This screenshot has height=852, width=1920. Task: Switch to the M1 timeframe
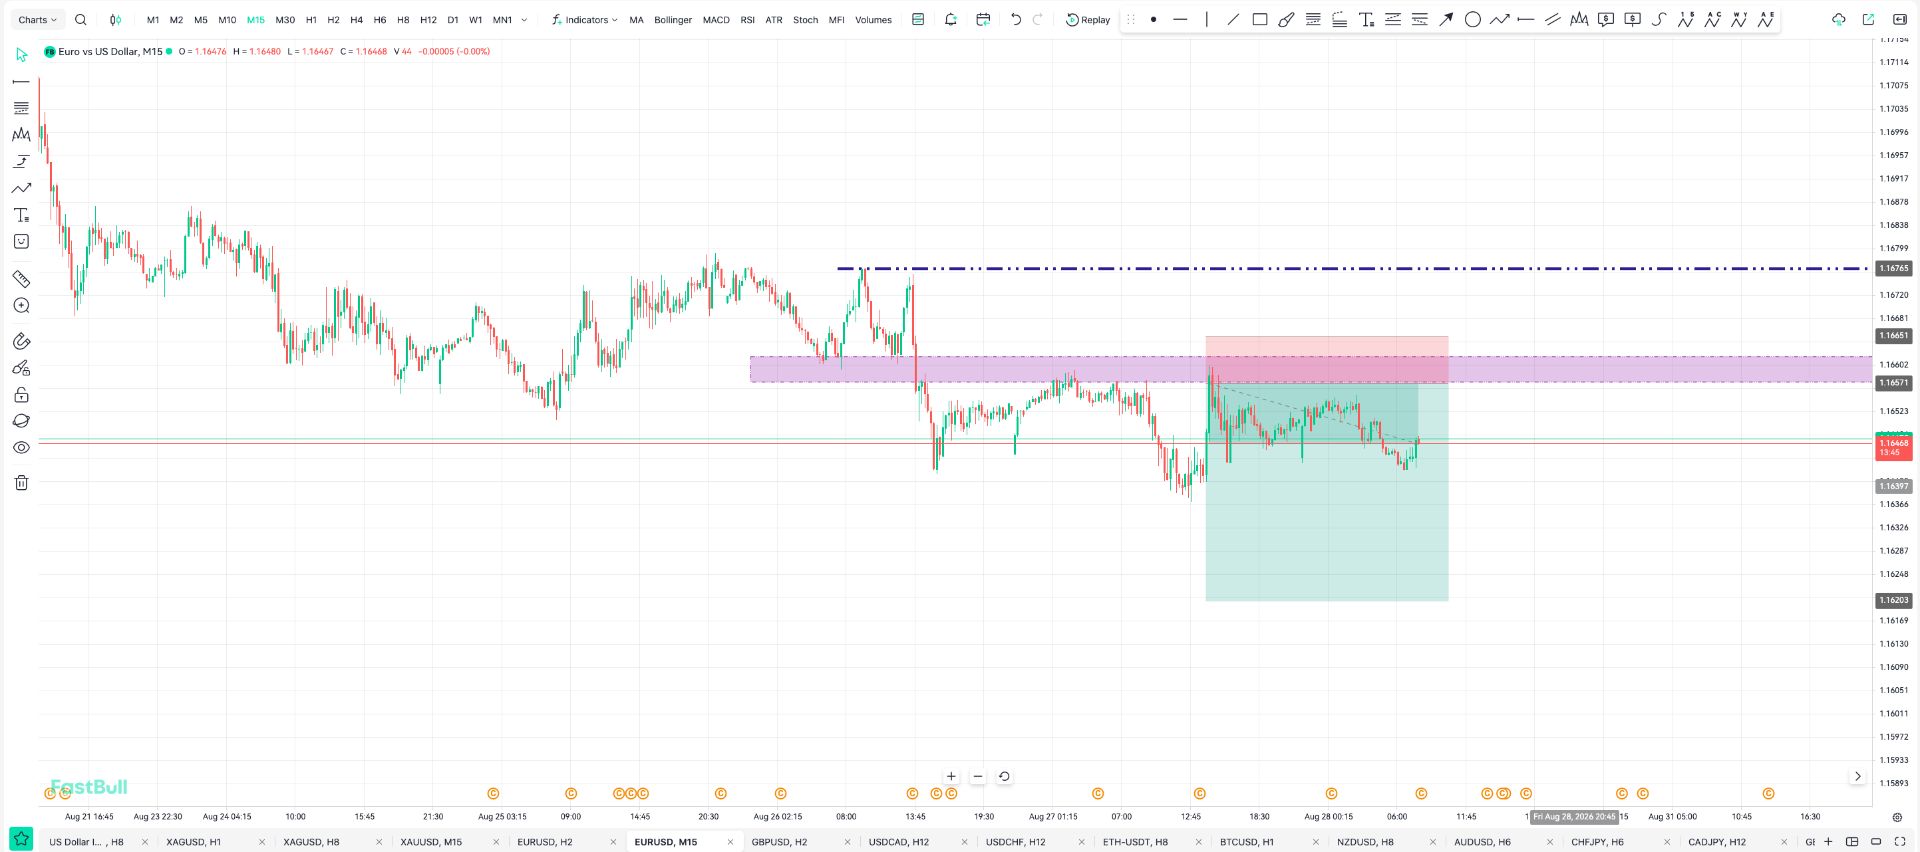pyautogui.click(x=153, y=20)
